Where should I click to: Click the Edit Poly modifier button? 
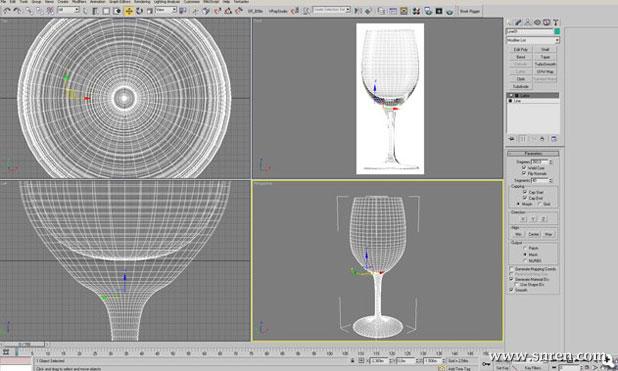[x=521, y=50]
